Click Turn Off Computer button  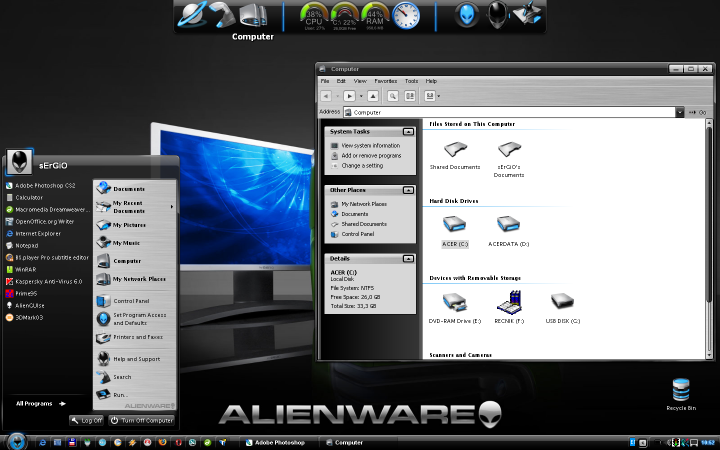[x=141, y=420]
